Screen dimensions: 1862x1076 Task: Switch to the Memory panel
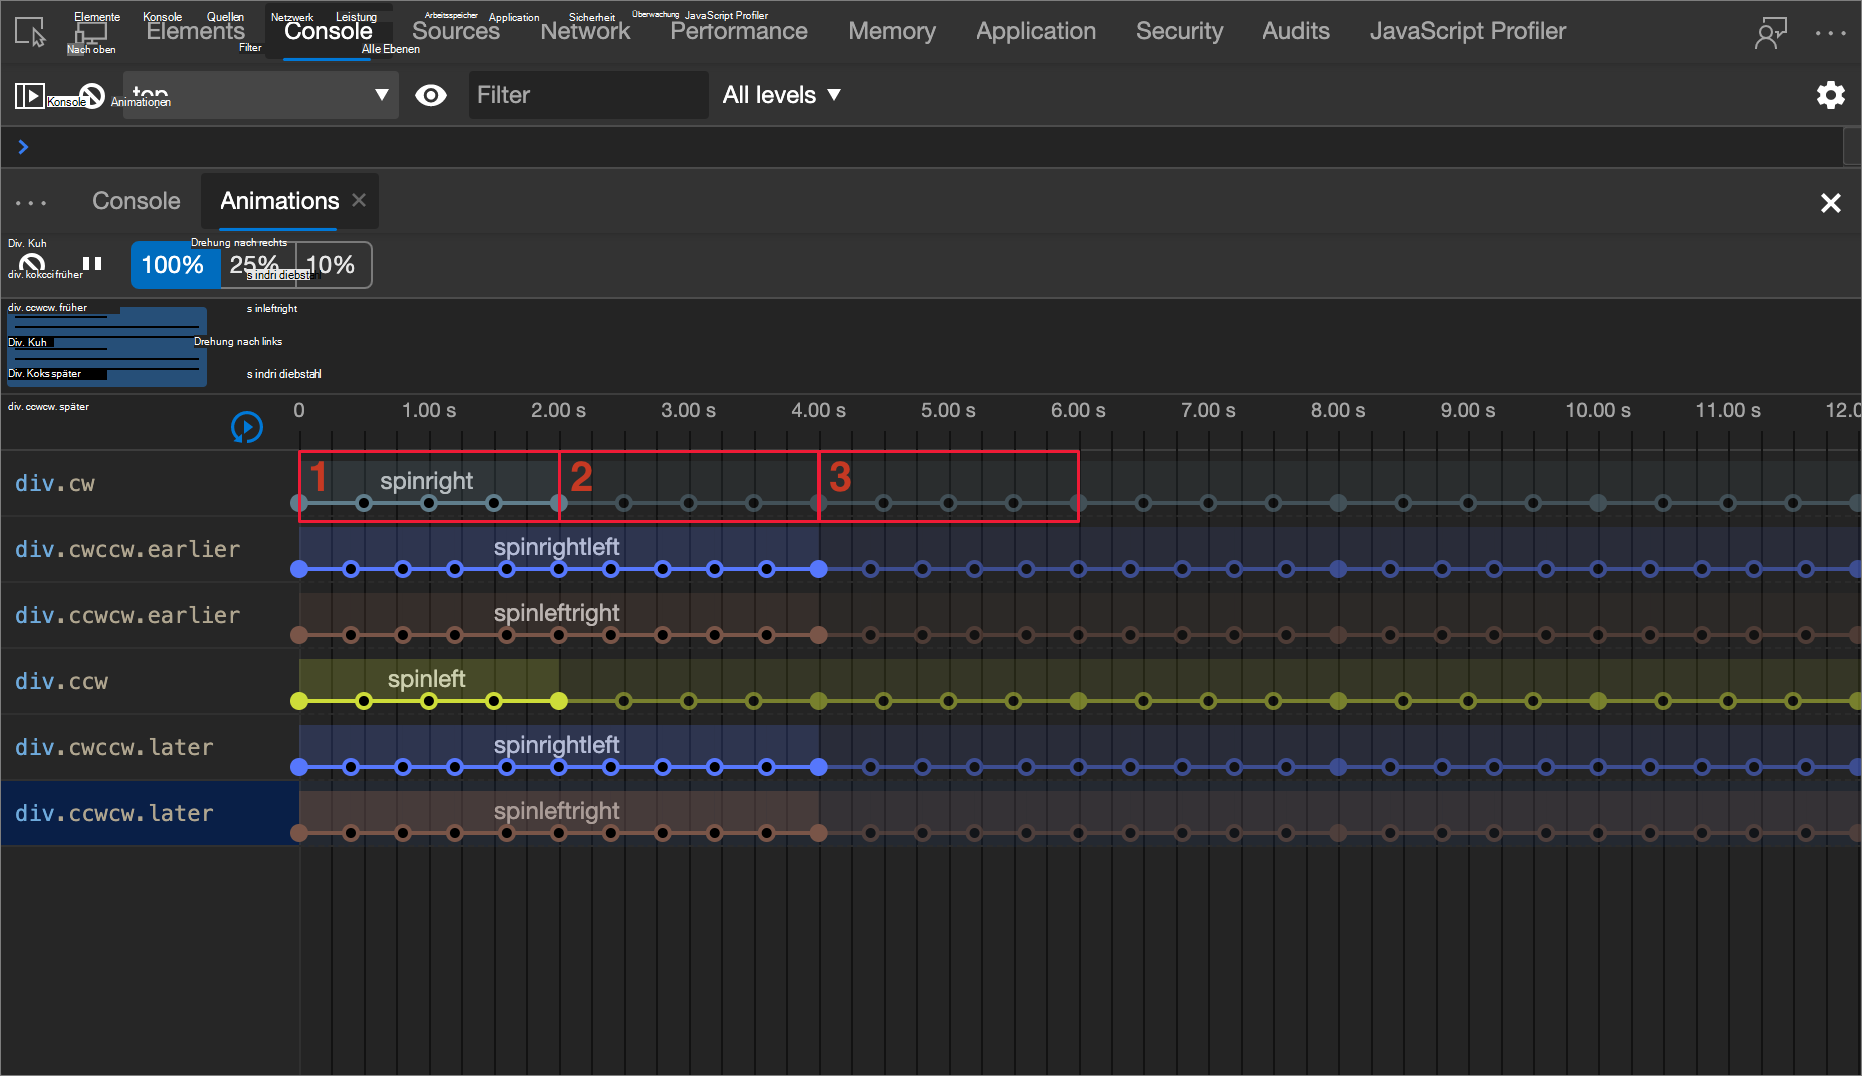(x=890, y=31)
